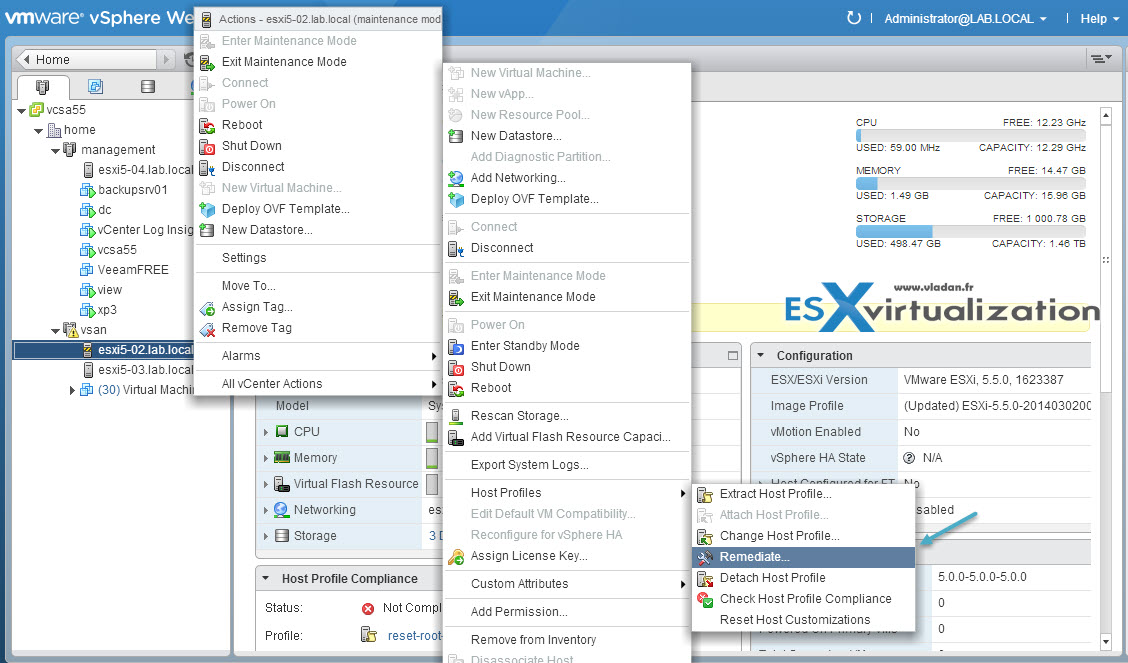Select the backupsrv01 virtual machine
This screenshot has width=1128, height=663.
[x=132, y=190]
